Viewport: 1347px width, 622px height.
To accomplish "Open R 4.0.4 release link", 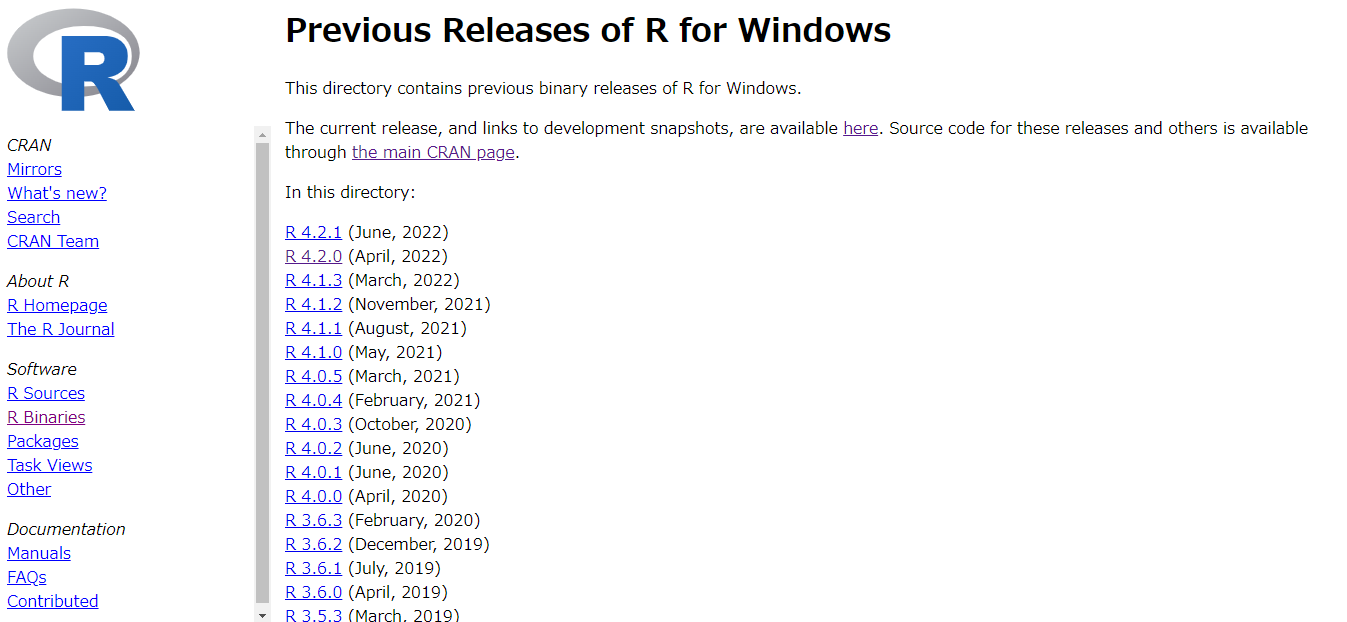I will [x=313, y=400].
